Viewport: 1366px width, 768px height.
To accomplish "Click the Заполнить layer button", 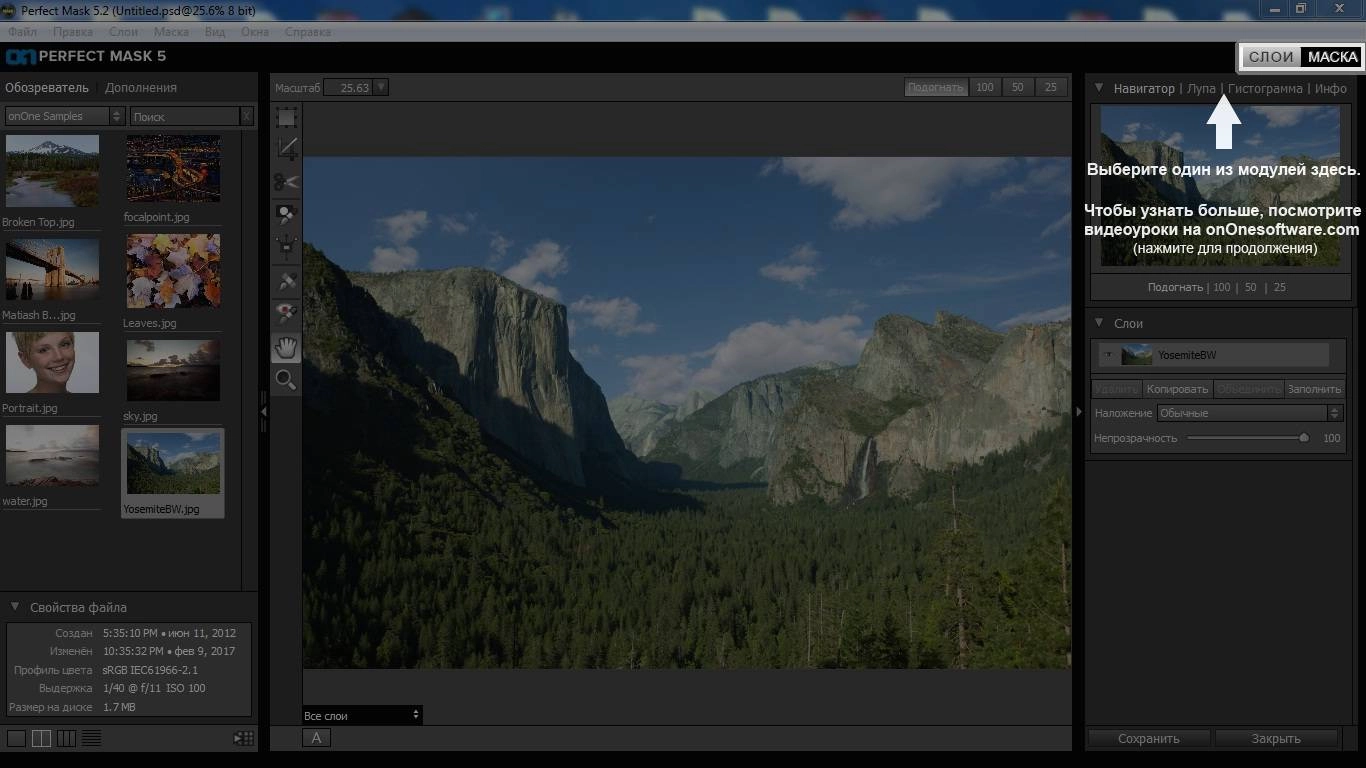I will 1314,389.
